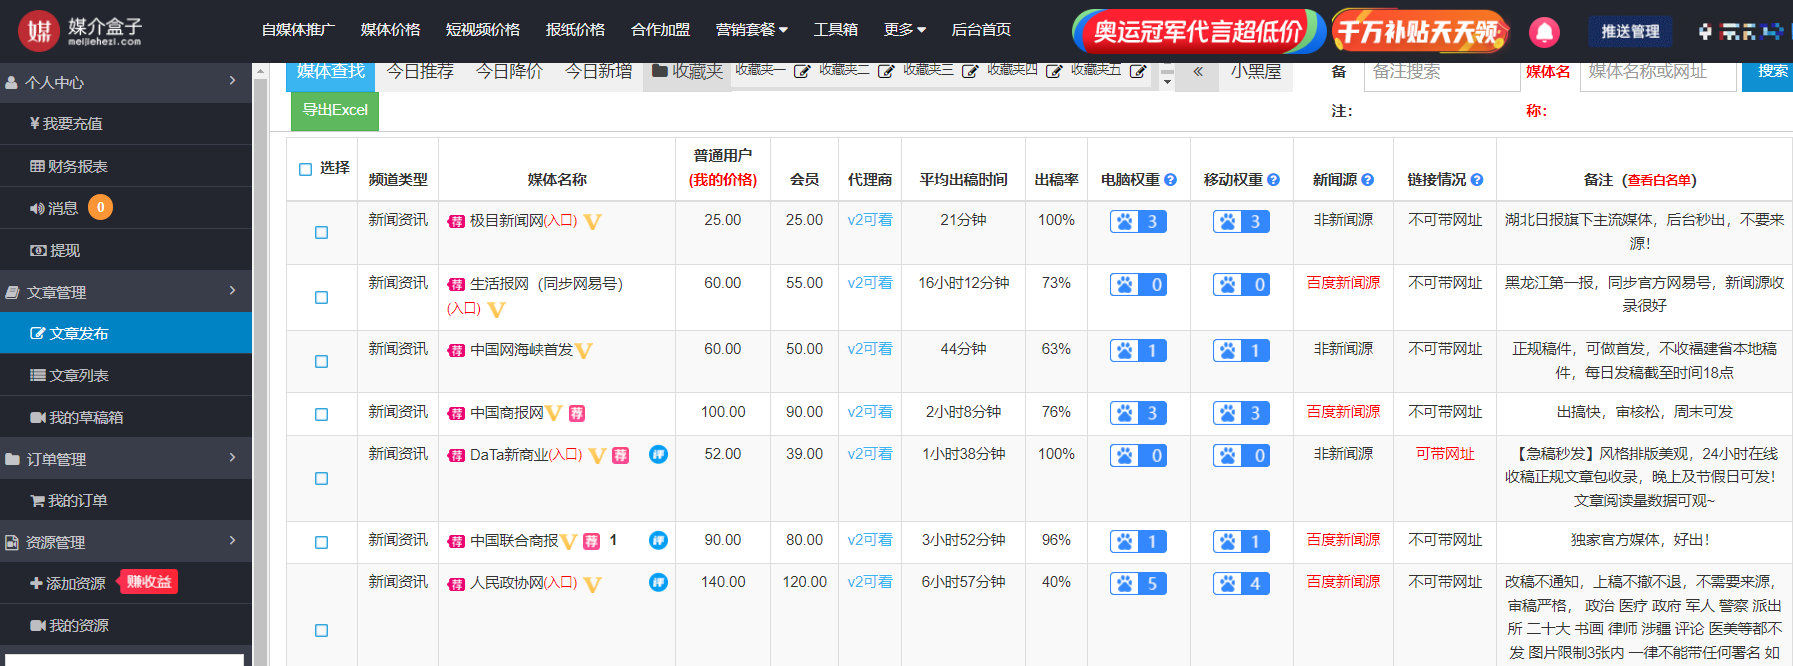Expand the 订单管理 sidebar section
Screen dimensions: 1793x666
tap(126, 459)
